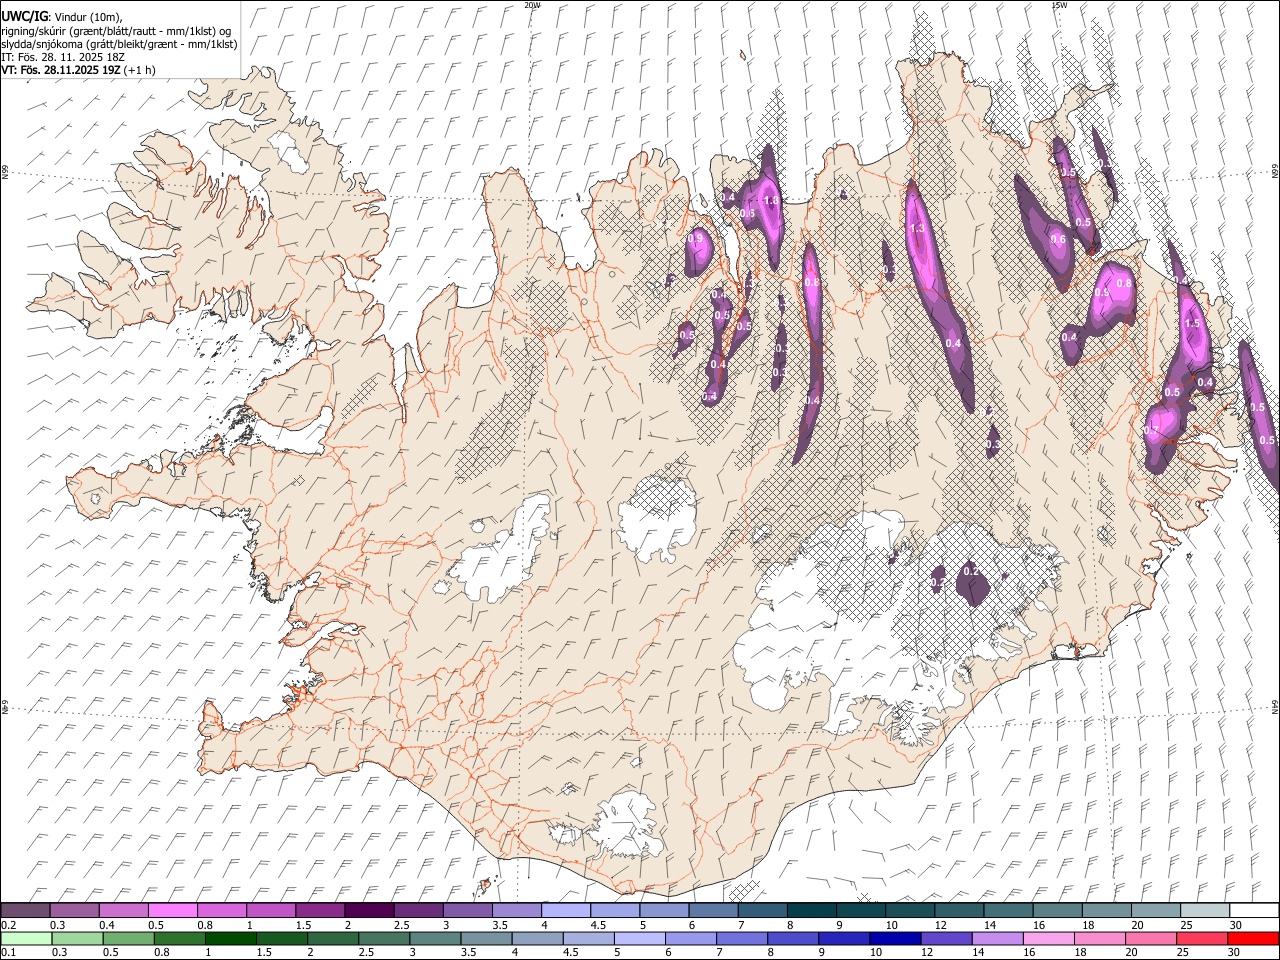This screenshot has height=960, width=1280.
Task: Click the '20' label in the snow legend row
Action: [1137, 925]
